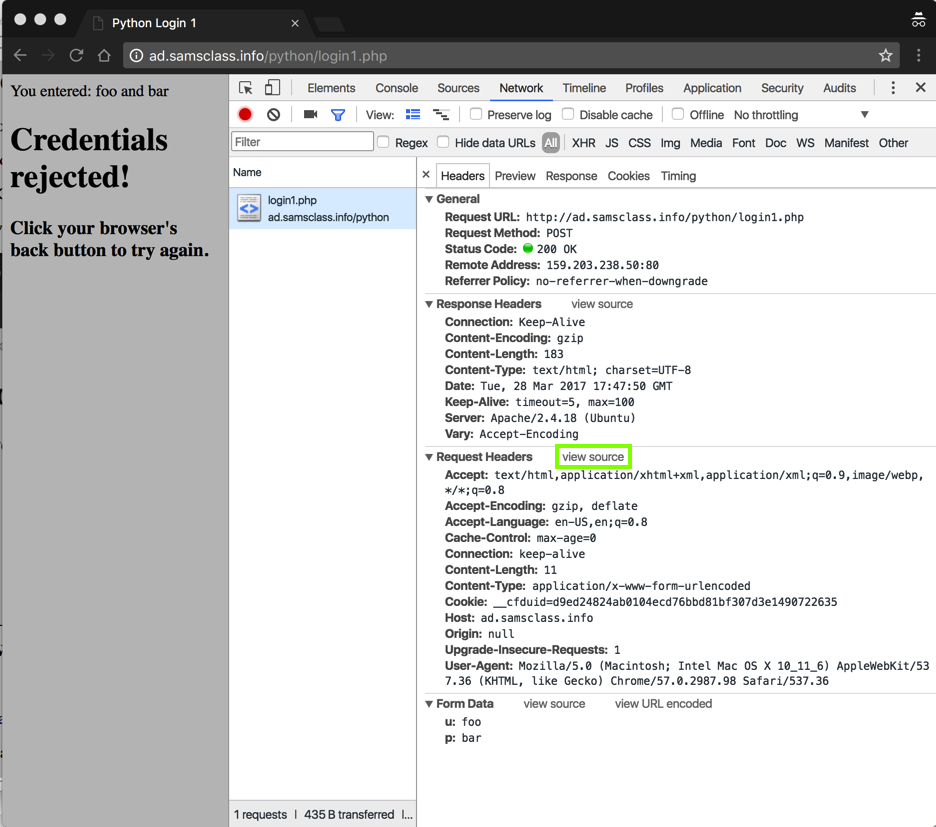Filter requests by JS
Screen dimensions: 936x827
click(x=611, y=143)
